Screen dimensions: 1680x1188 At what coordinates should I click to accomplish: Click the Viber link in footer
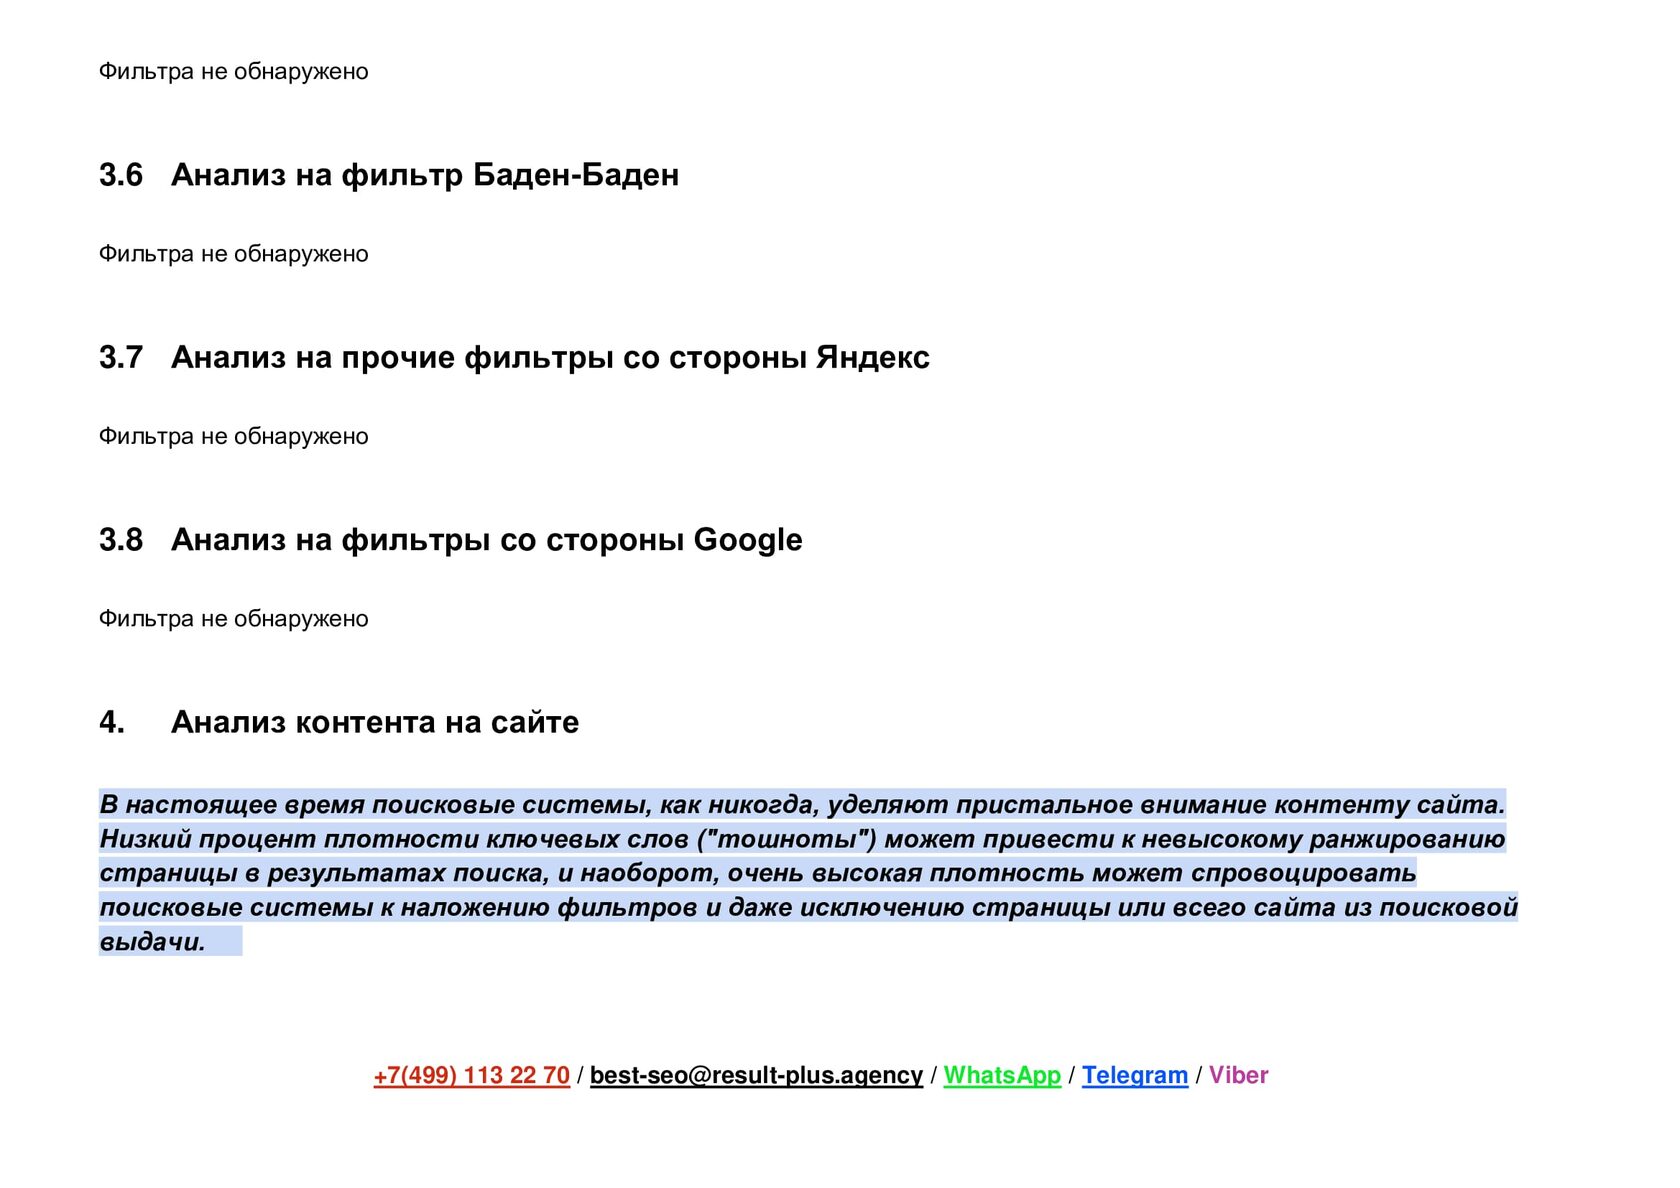point(1238,1075)
